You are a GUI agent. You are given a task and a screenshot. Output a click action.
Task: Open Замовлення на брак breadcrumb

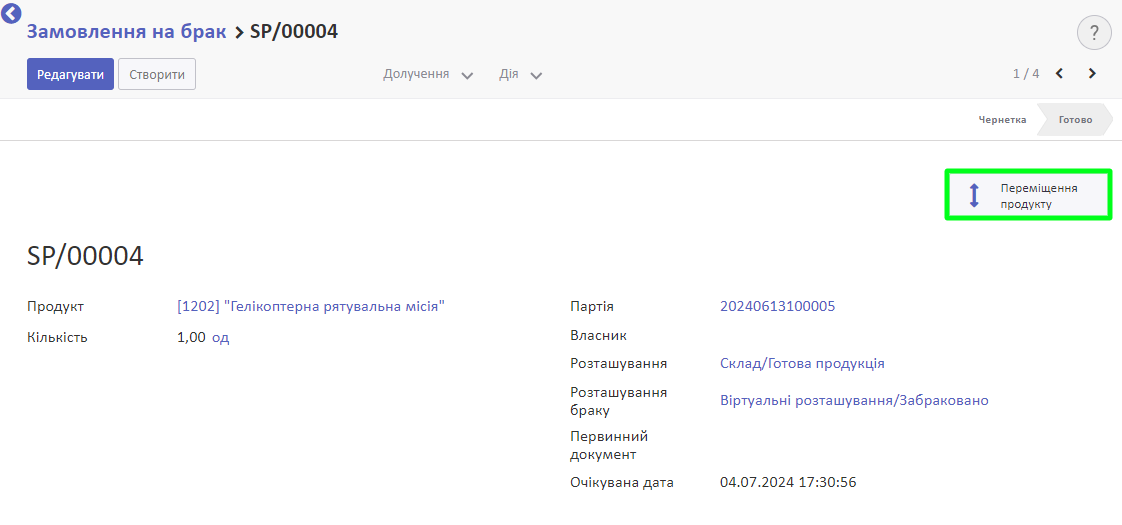point(127,31)
